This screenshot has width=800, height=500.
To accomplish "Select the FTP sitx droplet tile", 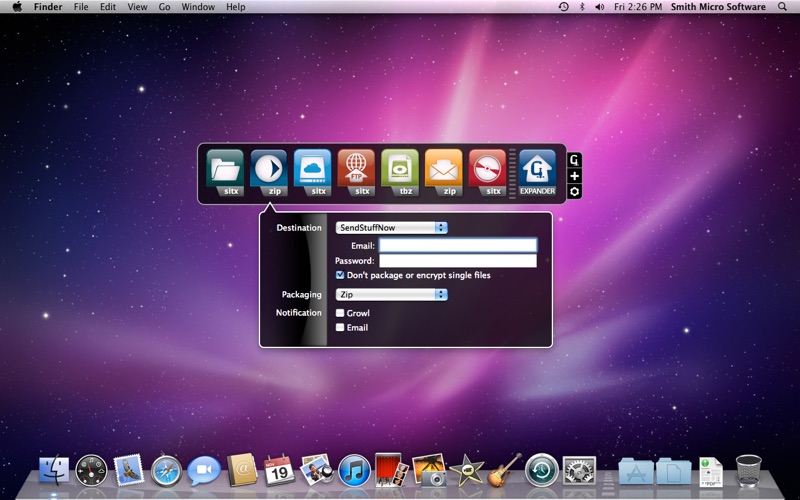I will tap(356, 172).
